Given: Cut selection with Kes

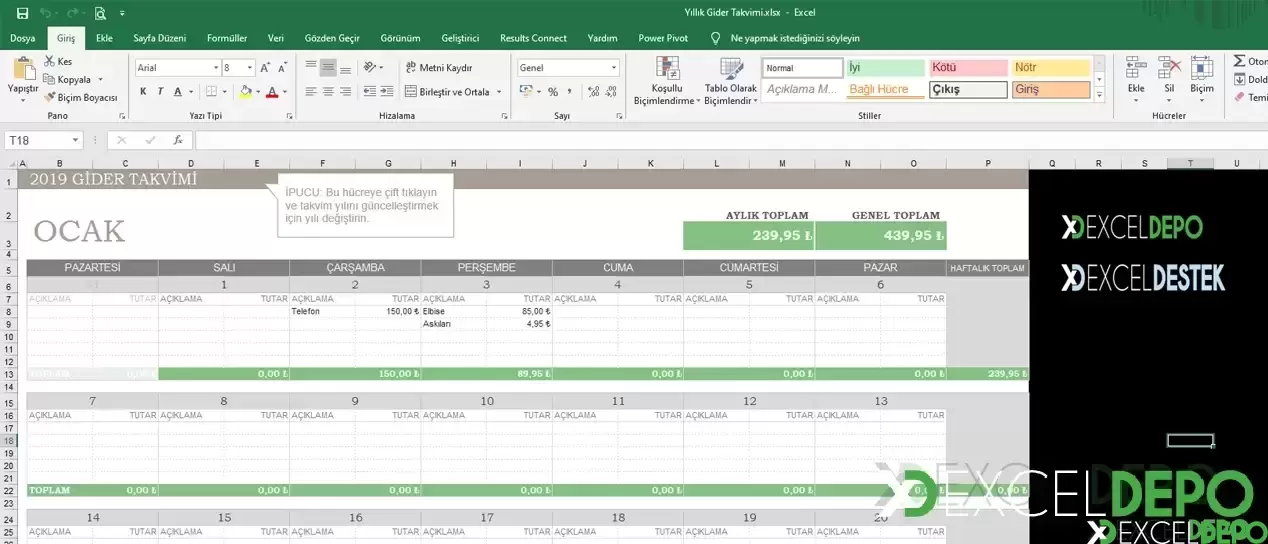Looking at the screenshot, I should tap(58, 62).
